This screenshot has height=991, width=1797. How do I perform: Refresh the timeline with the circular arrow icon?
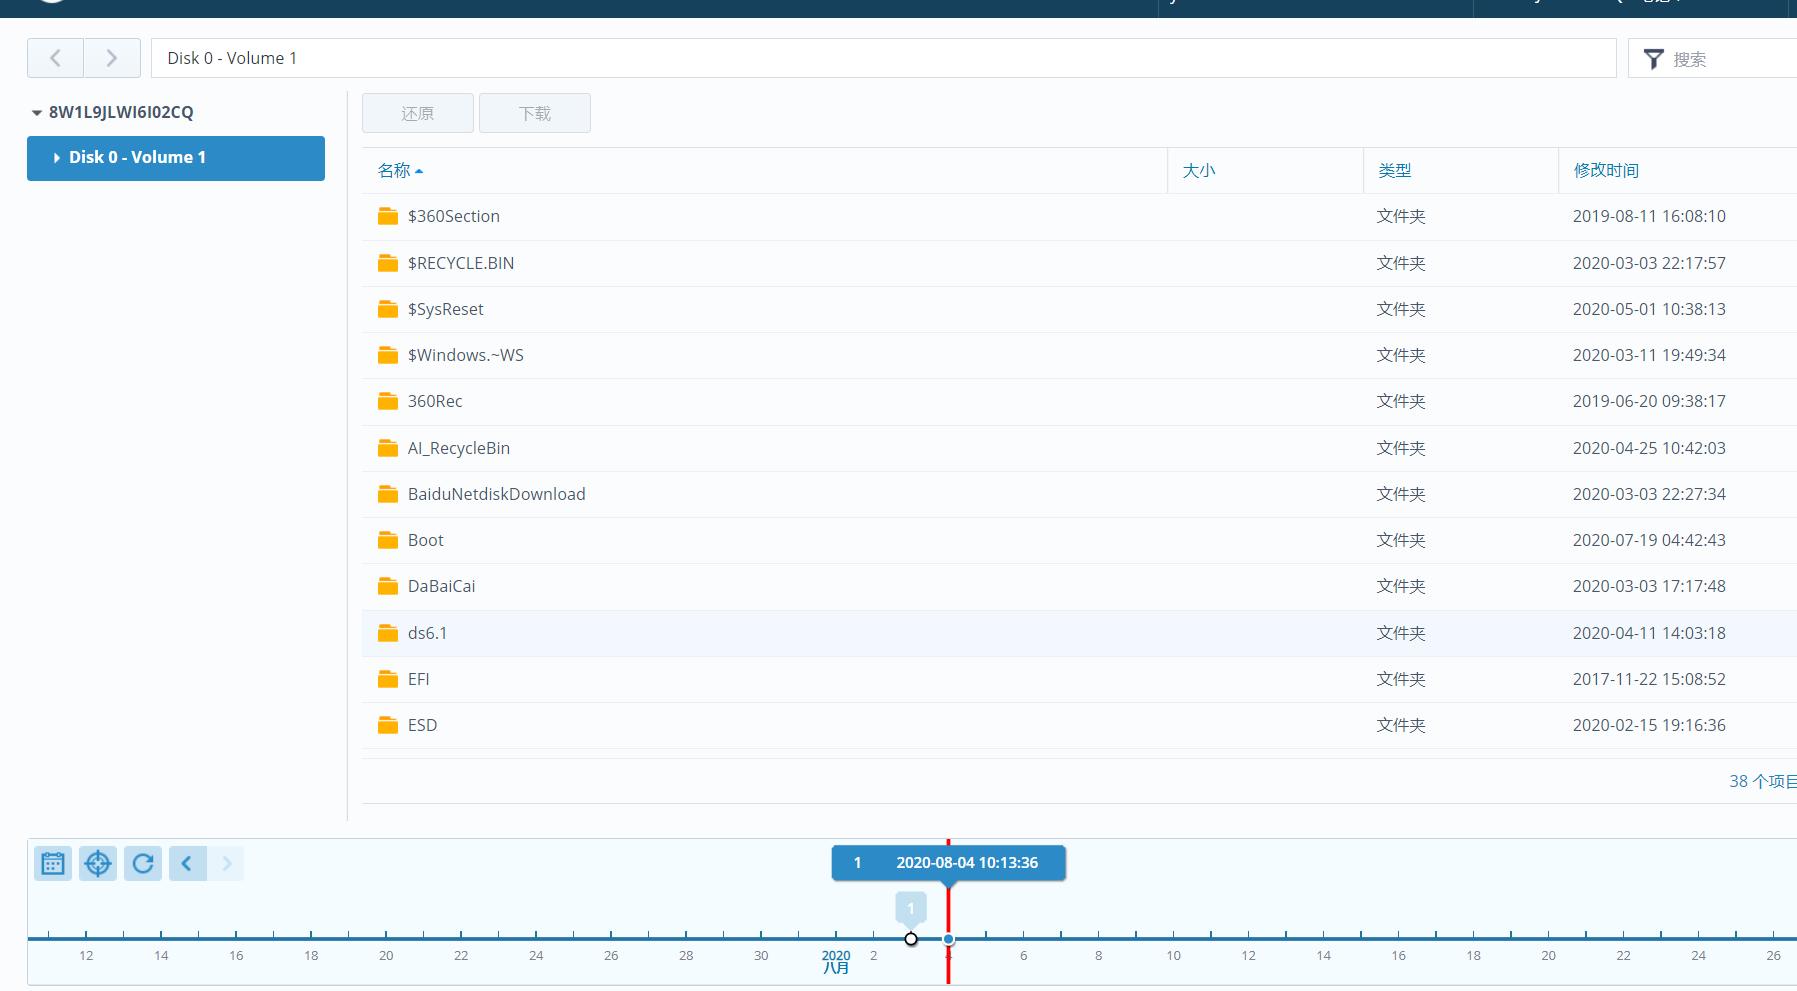coord(143,863)
